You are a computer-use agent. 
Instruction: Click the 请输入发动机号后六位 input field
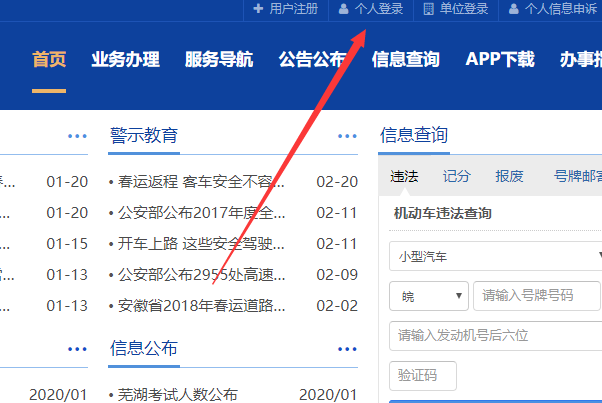click(496, 336)
